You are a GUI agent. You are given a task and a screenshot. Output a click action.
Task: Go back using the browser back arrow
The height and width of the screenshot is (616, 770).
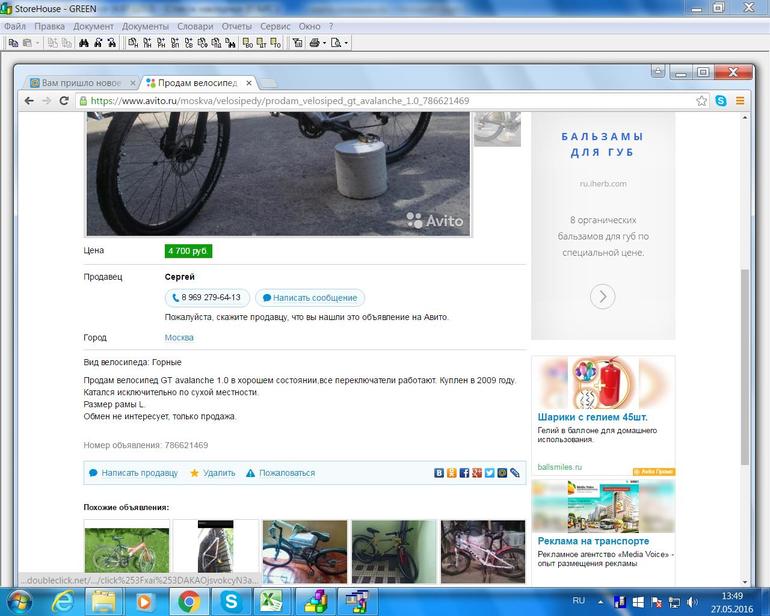tap(27, 101)
